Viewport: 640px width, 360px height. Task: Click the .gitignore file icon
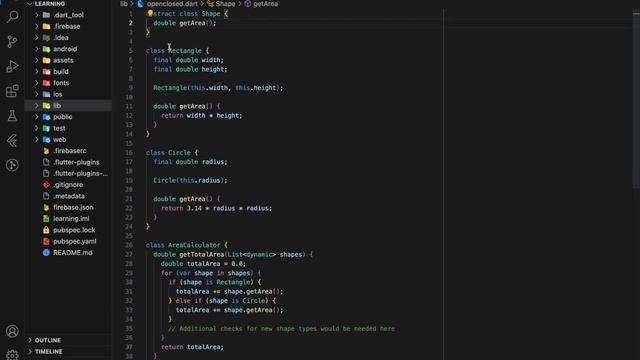click(x=46, y=184)
